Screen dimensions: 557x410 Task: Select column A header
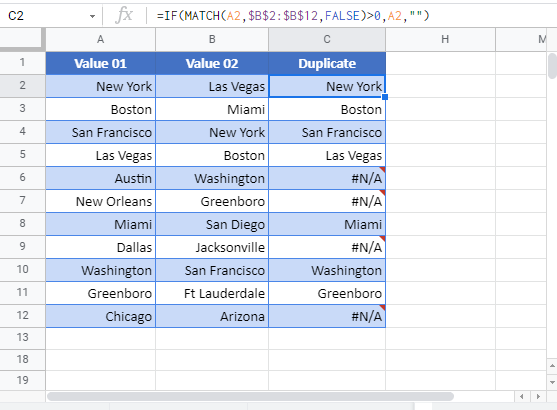point(101,39)
